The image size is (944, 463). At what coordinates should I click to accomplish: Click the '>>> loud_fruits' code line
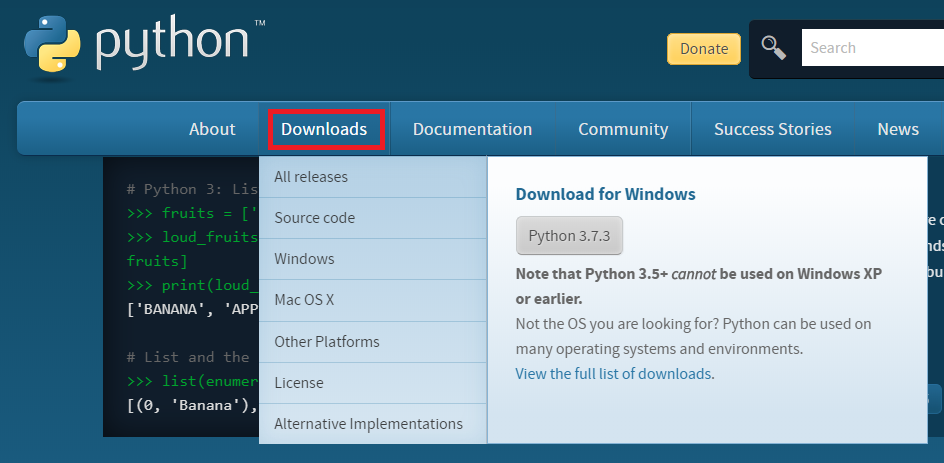193,237
